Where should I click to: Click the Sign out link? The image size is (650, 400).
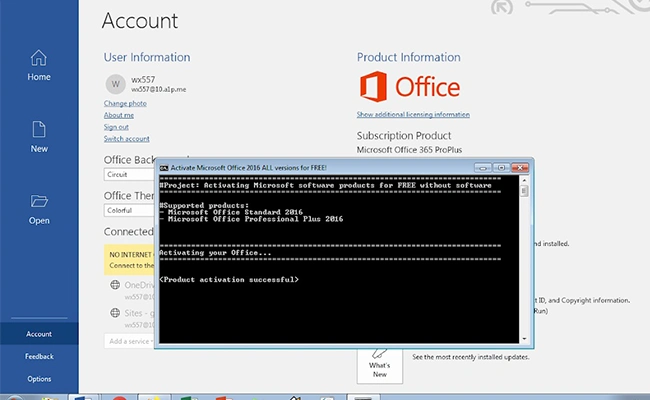[x=116, y=127]
